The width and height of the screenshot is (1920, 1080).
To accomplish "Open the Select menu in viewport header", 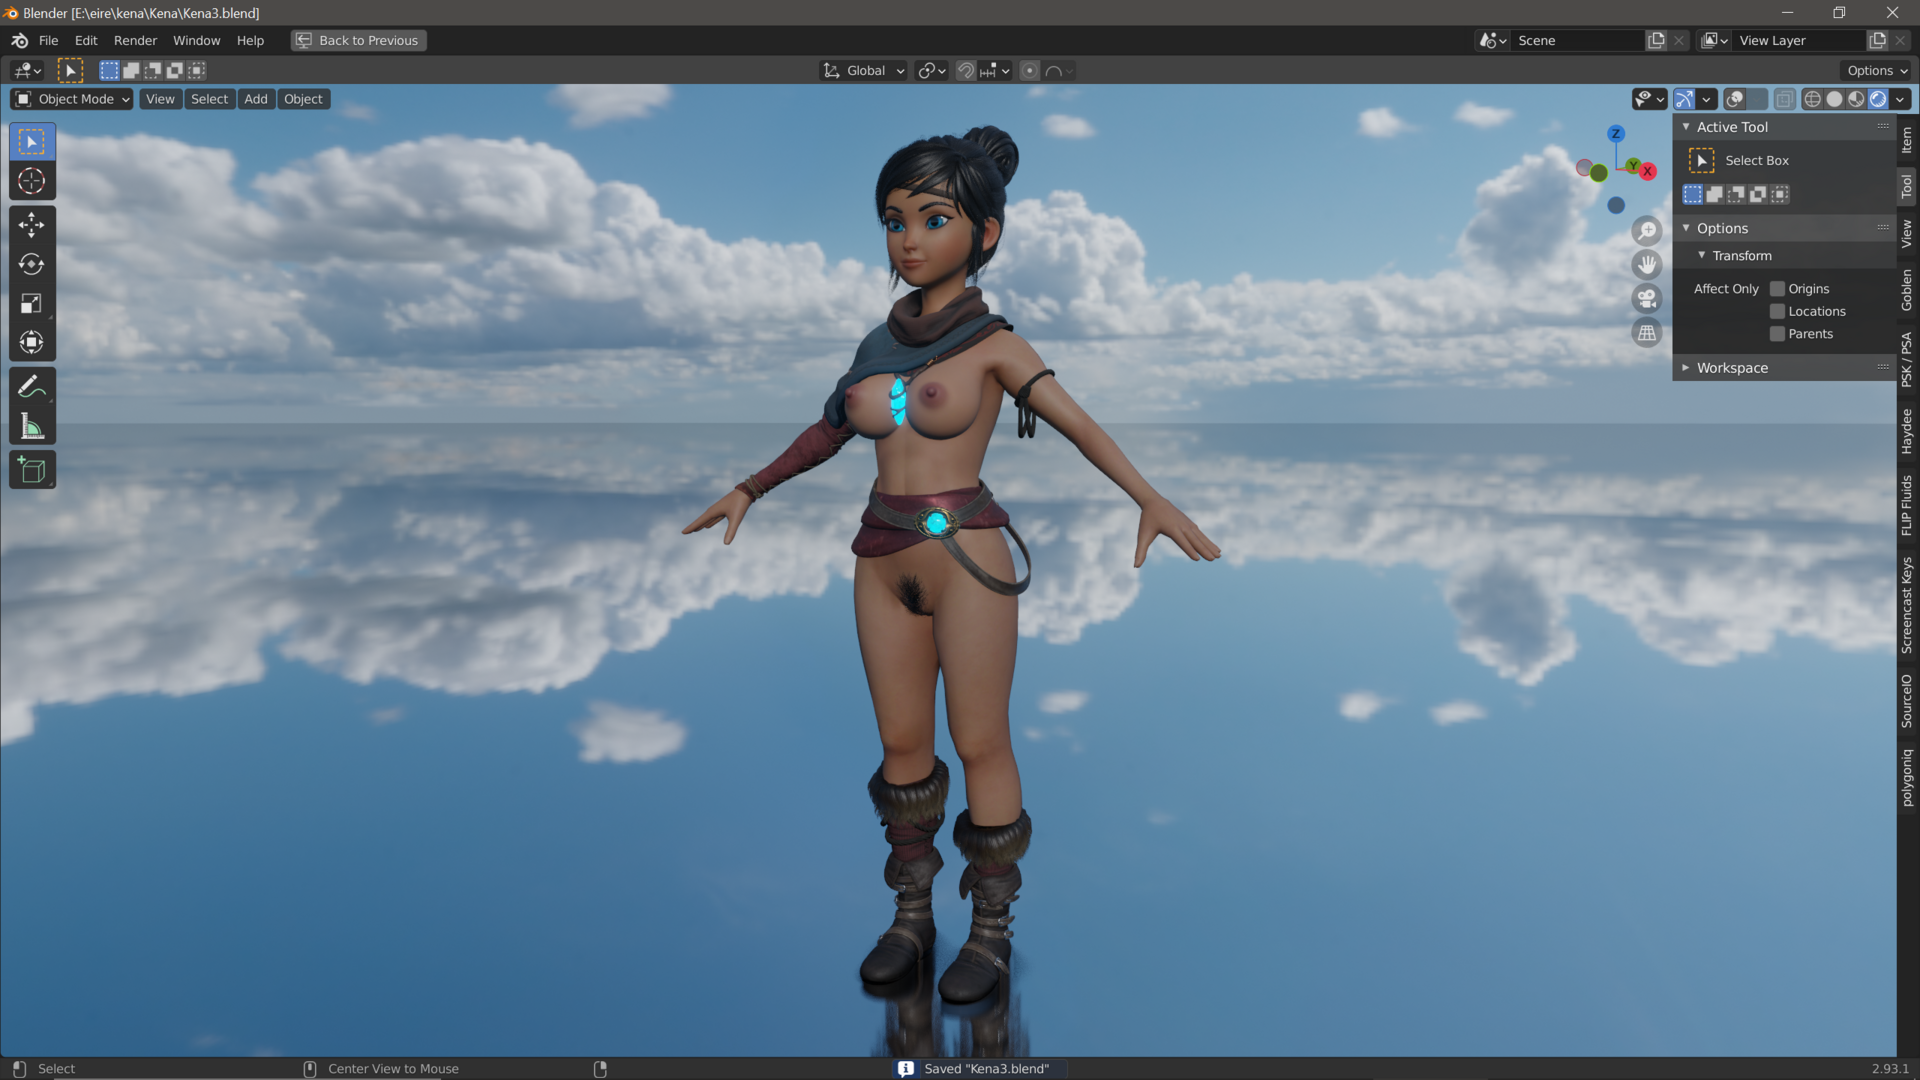I will pos(209,99).
